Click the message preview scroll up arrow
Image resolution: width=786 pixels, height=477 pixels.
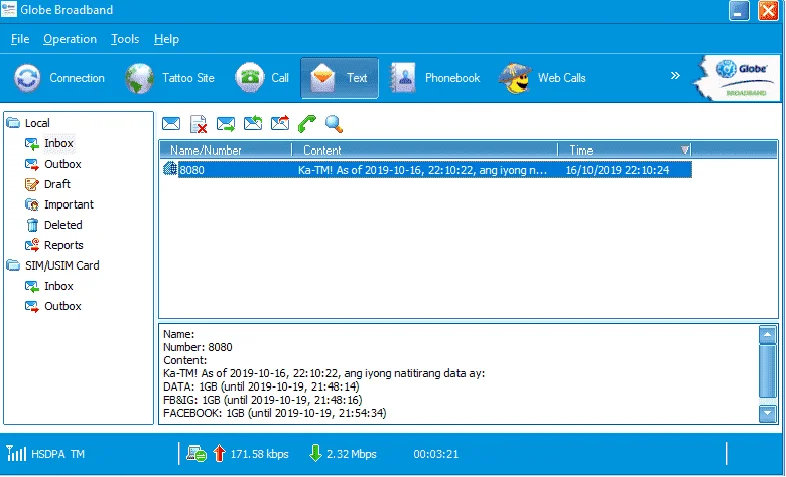tap(767, 335)
